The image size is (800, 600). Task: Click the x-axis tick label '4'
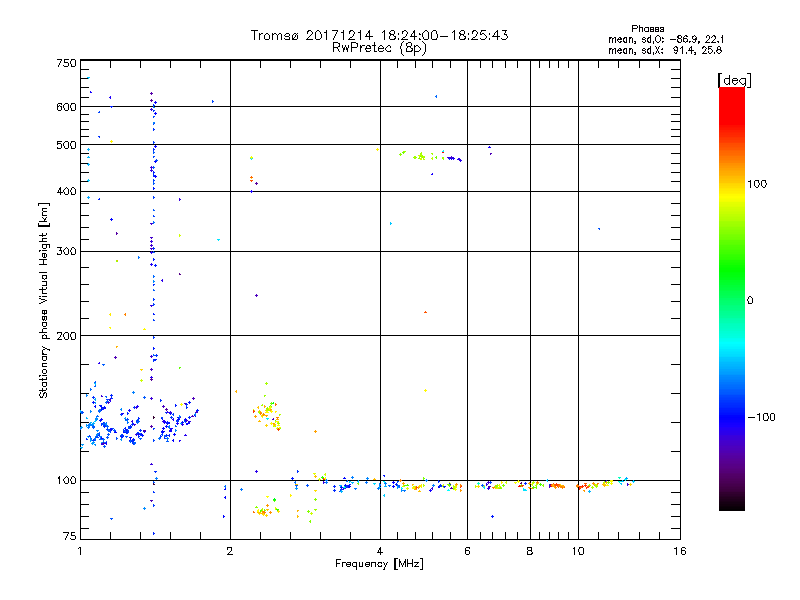380,551
